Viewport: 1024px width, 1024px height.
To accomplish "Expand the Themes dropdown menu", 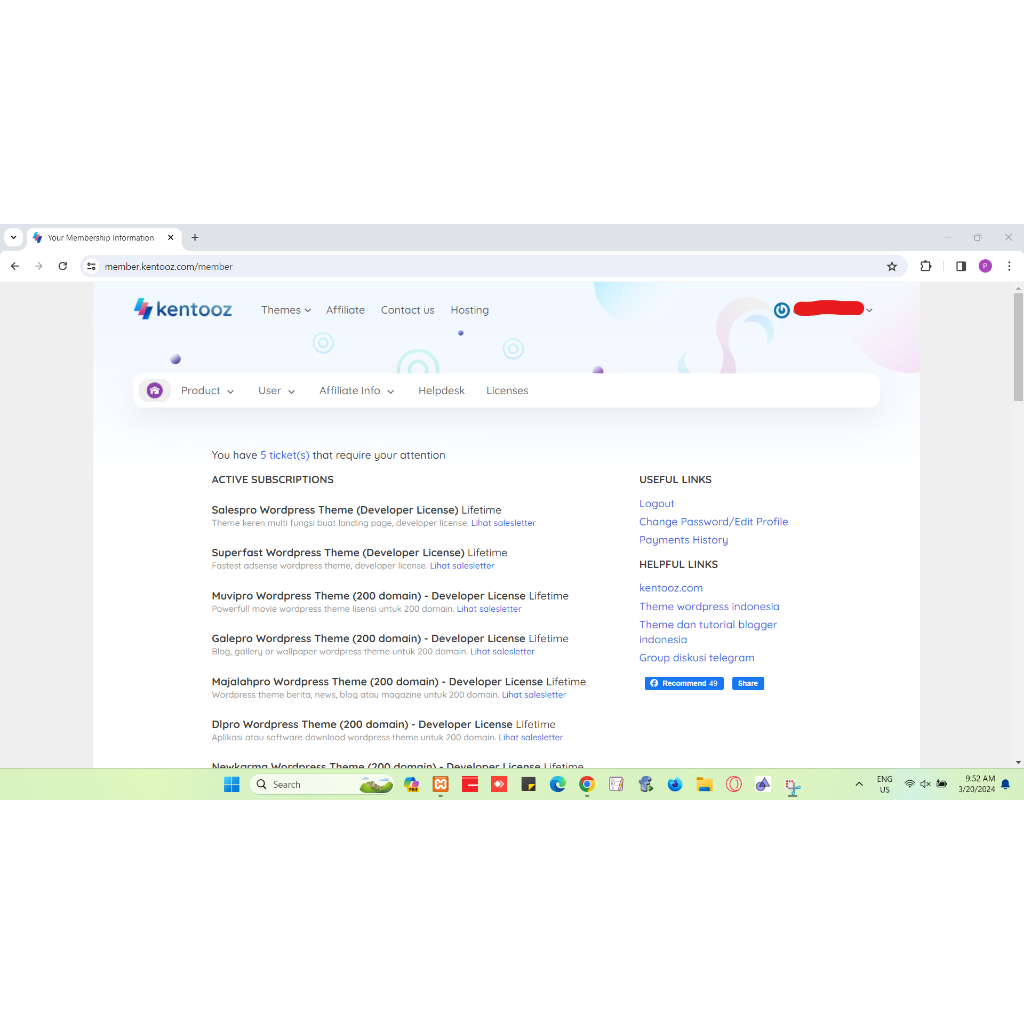I will [x=285, y=310].
